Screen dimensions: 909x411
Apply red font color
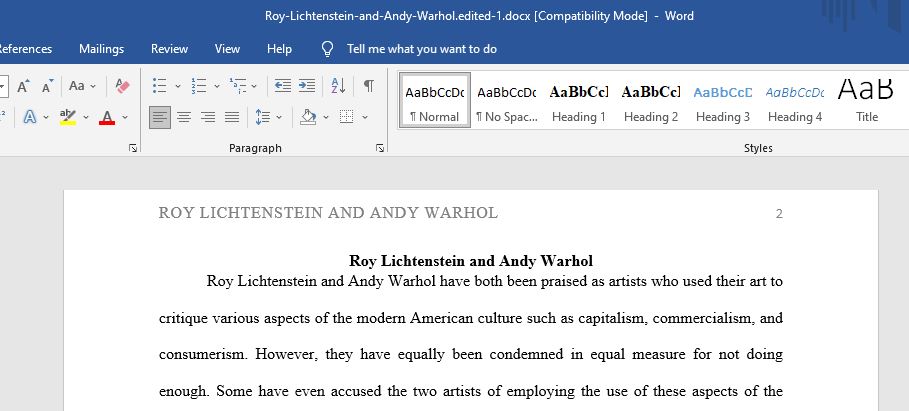[x=107, y=117]
